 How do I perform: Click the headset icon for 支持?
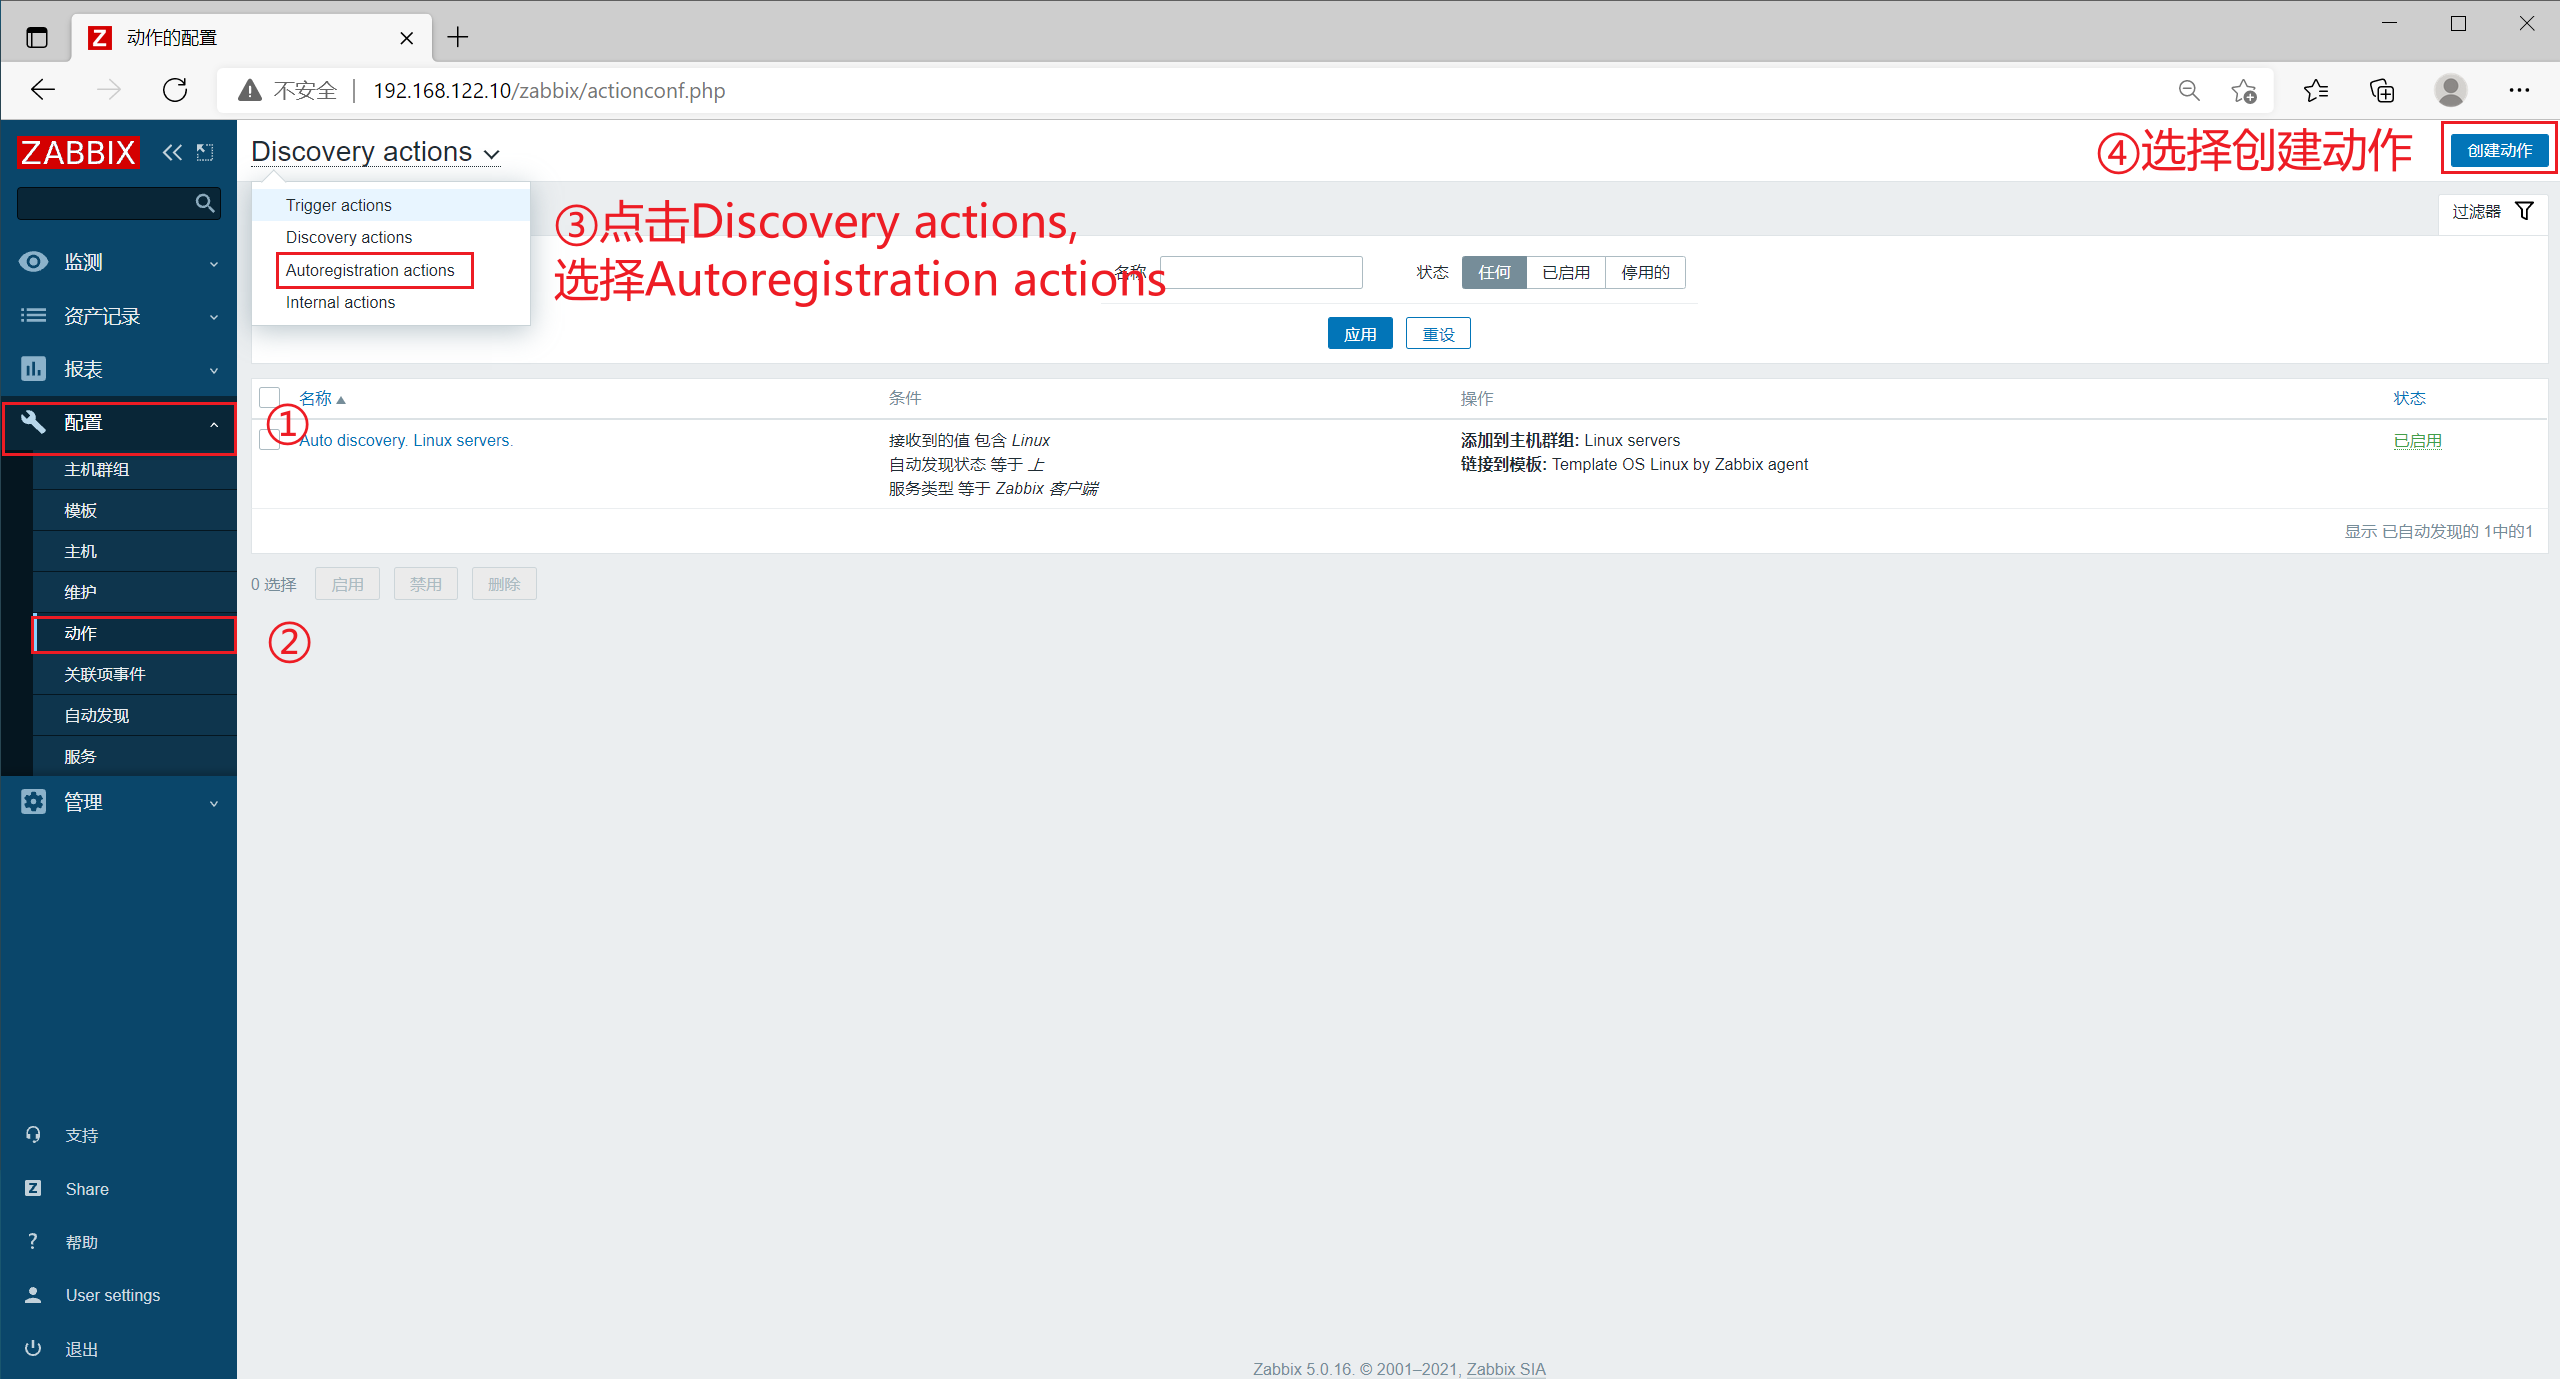[x=33, y=1135]
